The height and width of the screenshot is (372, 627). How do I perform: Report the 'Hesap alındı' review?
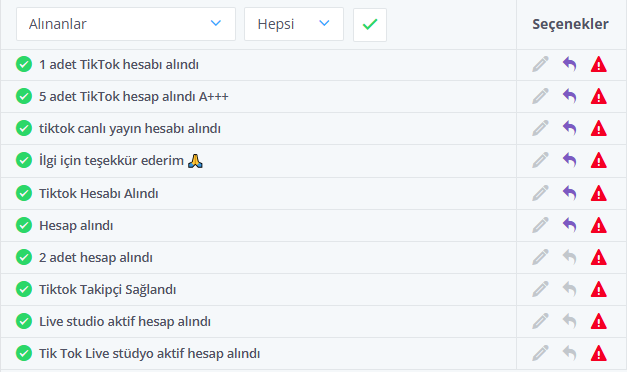[x=599, y=225]
